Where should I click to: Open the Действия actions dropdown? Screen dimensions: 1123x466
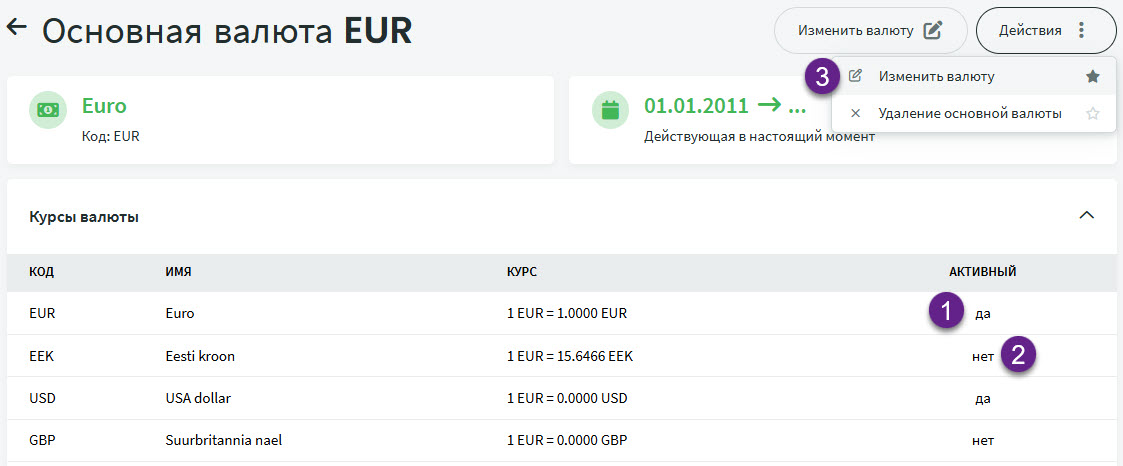pyautogui.click(x=1045, y=31)
